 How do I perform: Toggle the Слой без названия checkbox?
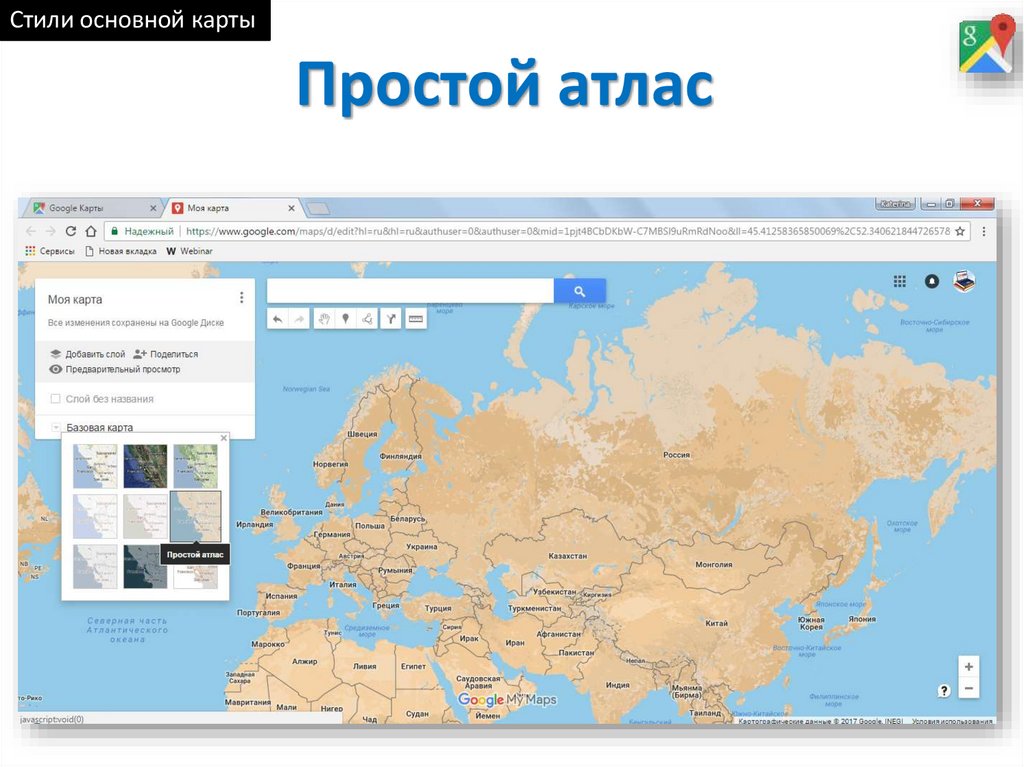coord(56,399)
